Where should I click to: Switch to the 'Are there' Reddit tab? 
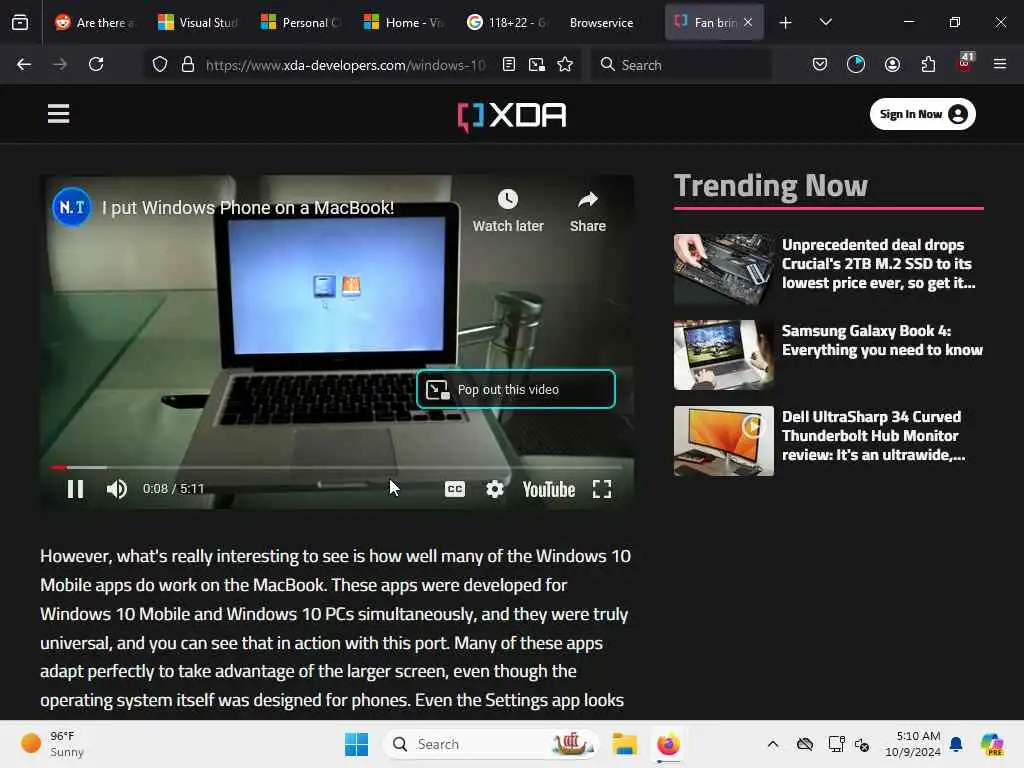coord(95,22)
